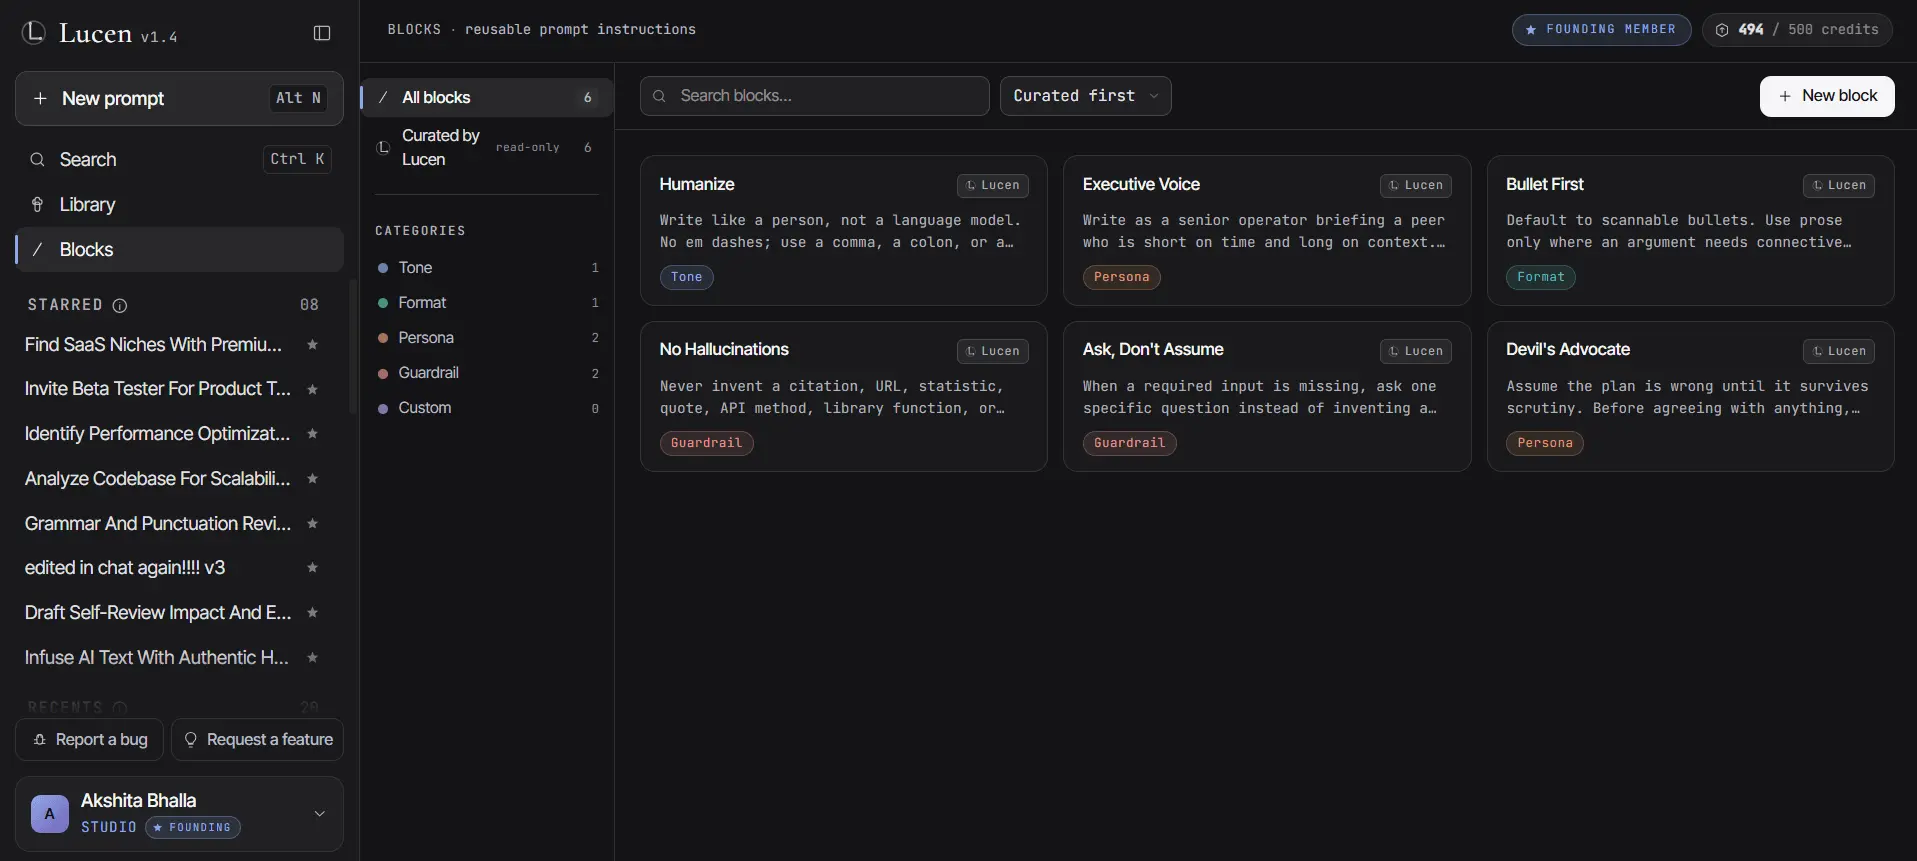Click the Format tag on Bullet First

pyautogui.click(x=1541, y=277)
